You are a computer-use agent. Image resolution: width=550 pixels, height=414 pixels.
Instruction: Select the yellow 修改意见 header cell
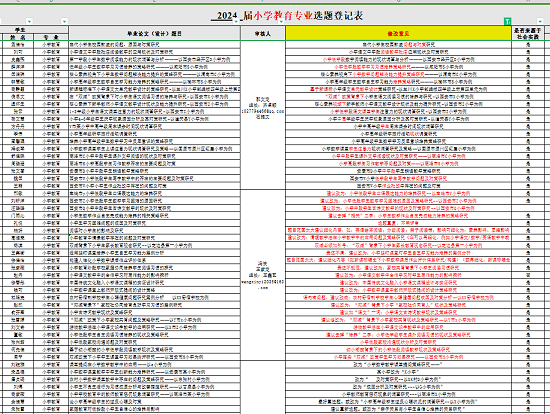[x=398, y=33]
